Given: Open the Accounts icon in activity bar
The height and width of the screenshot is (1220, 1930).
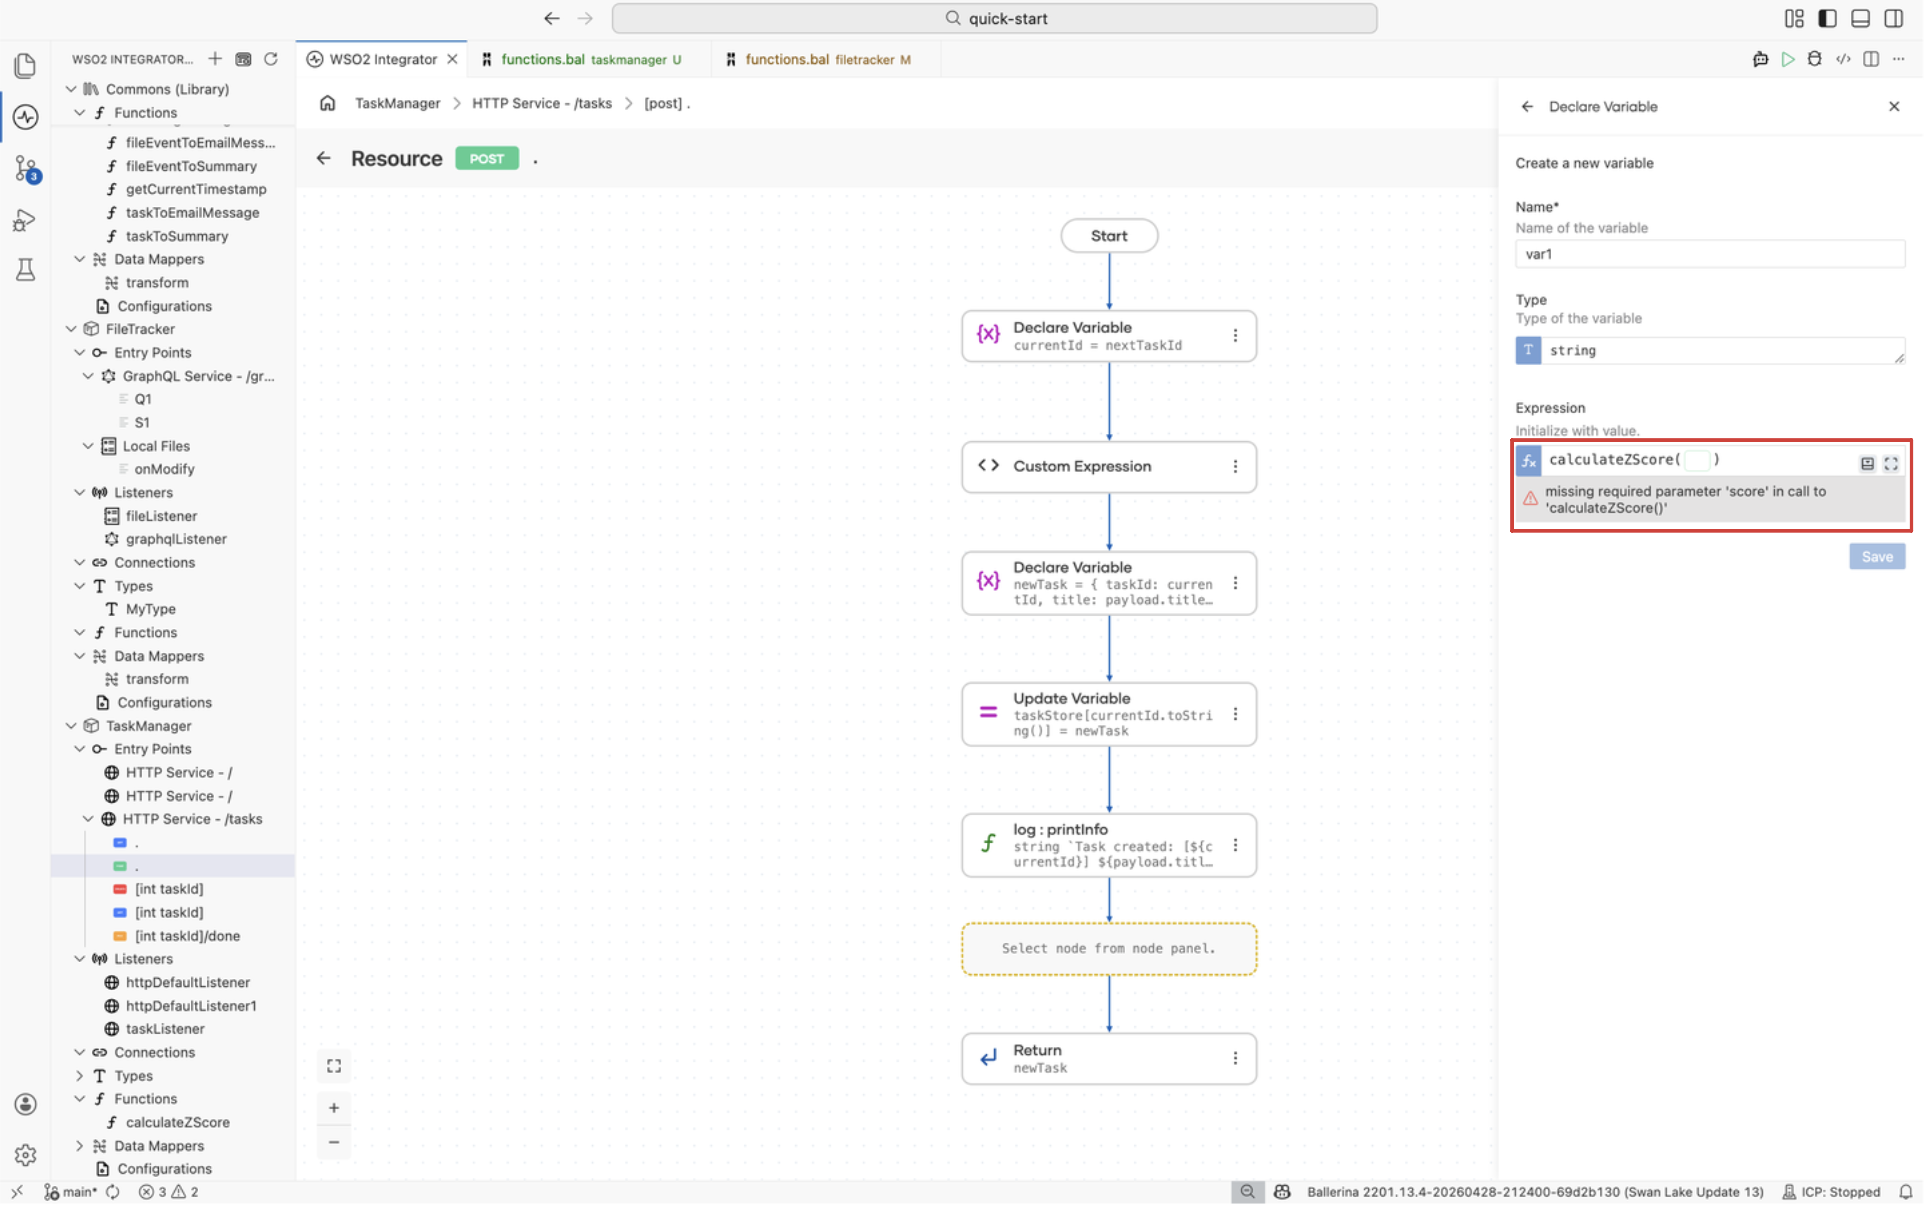Looking at the screenshot, I should 25,1105.
